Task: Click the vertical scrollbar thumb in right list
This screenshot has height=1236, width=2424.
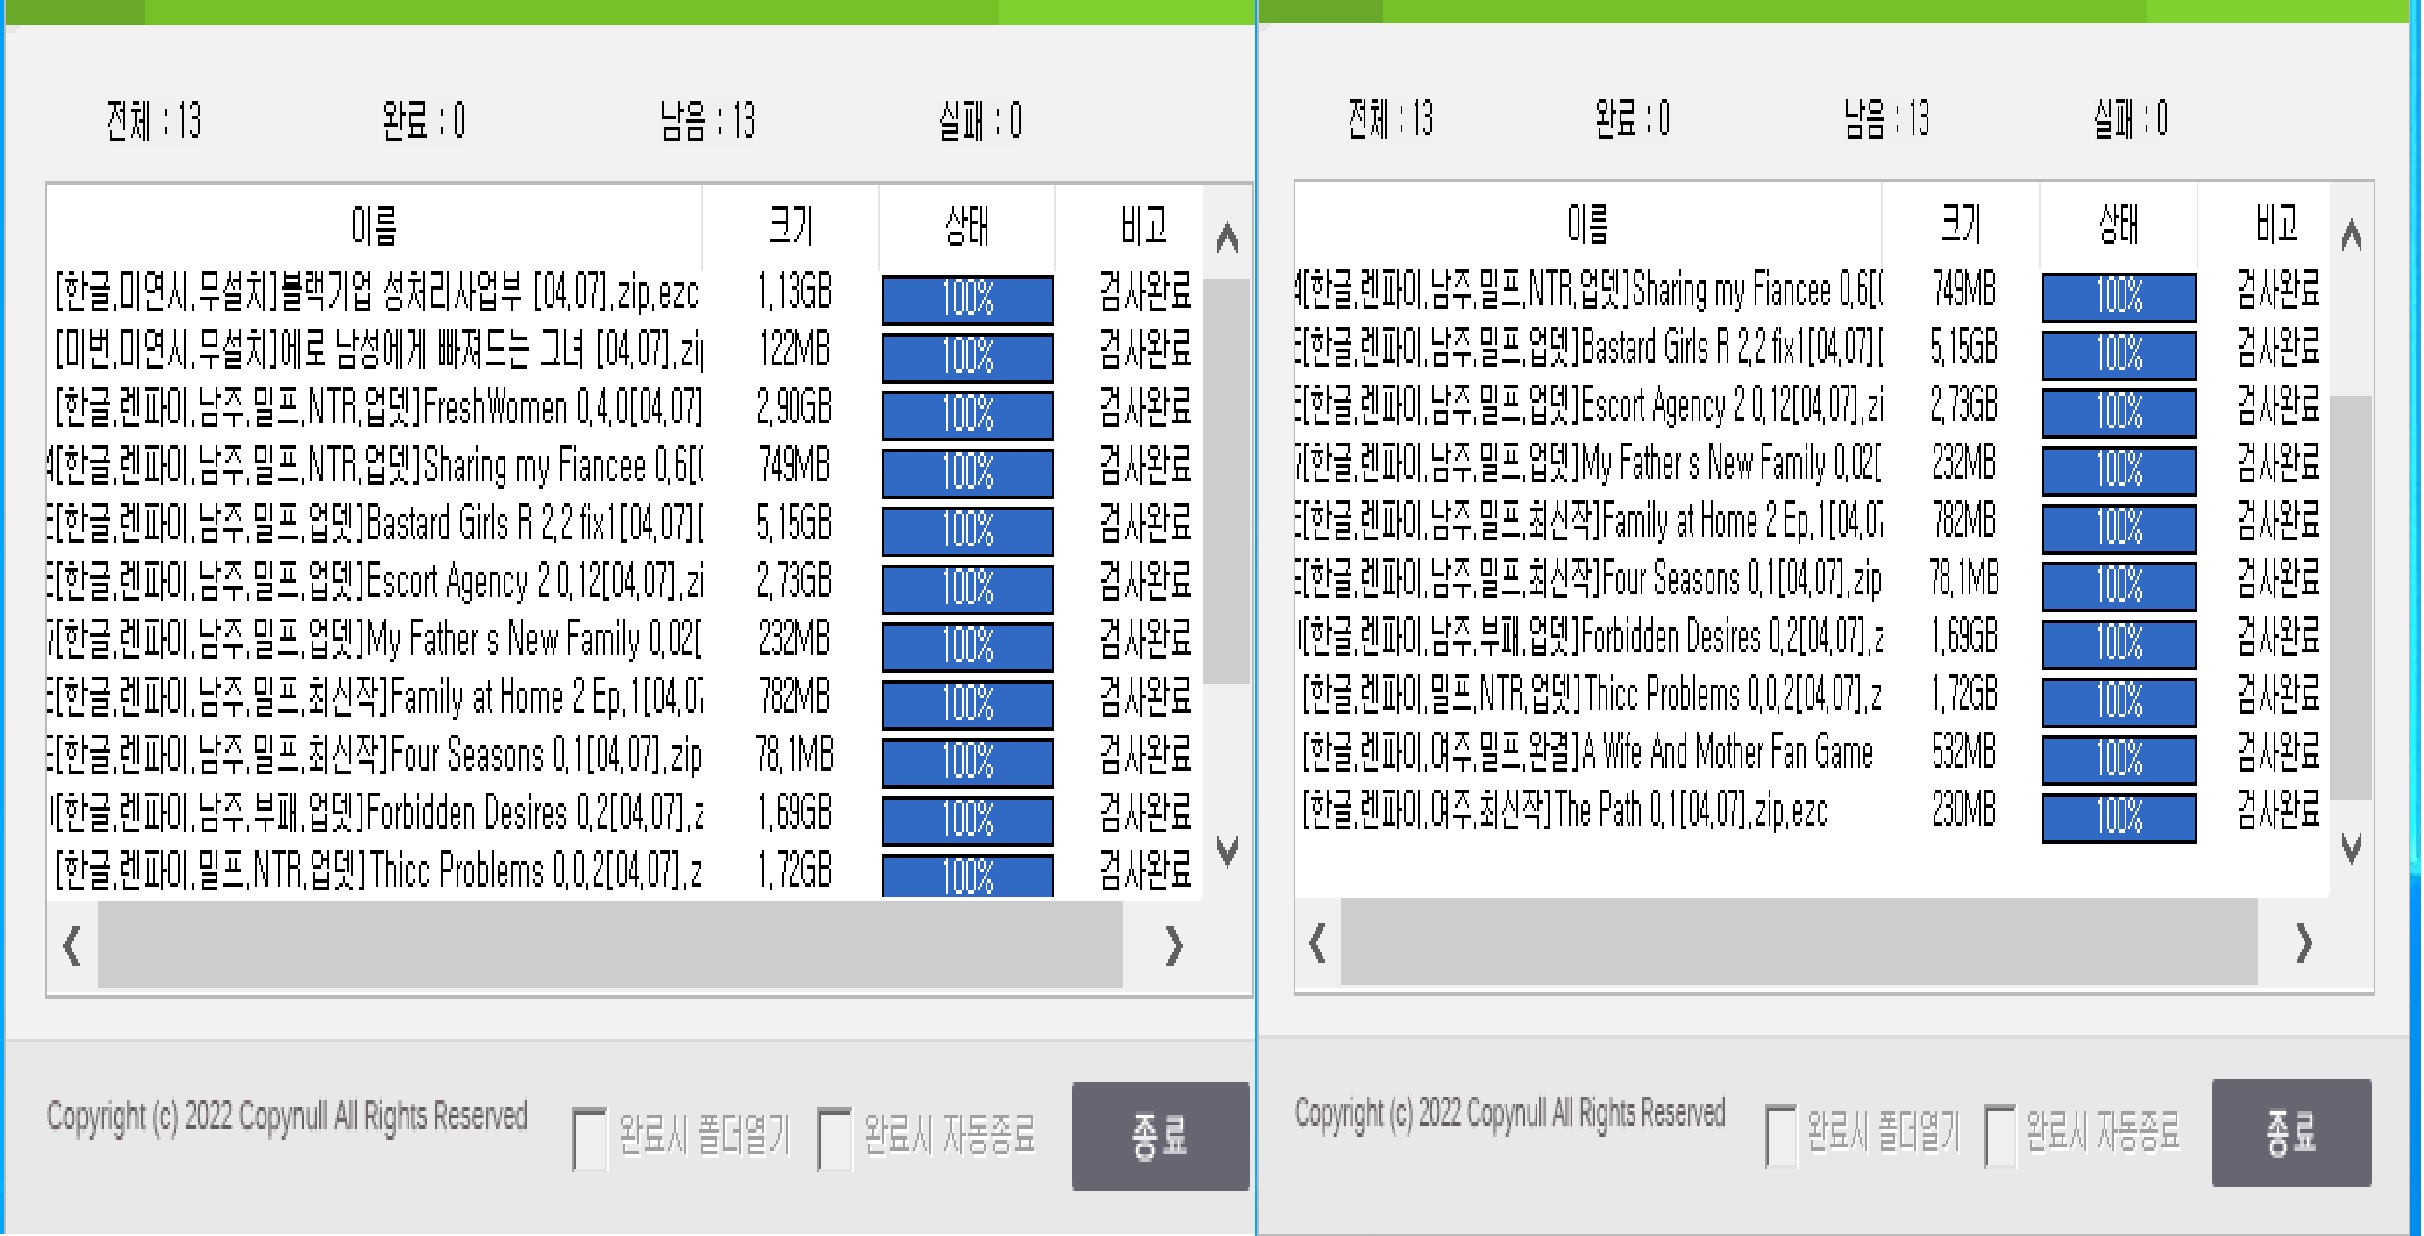Action: click(2351, 596)
